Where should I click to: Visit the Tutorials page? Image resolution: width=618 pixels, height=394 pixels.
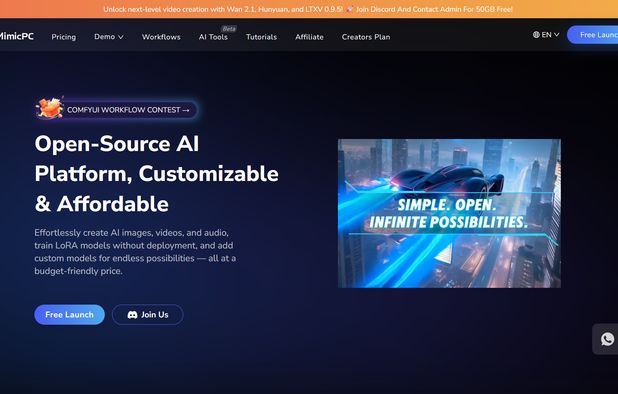point(261,37)
